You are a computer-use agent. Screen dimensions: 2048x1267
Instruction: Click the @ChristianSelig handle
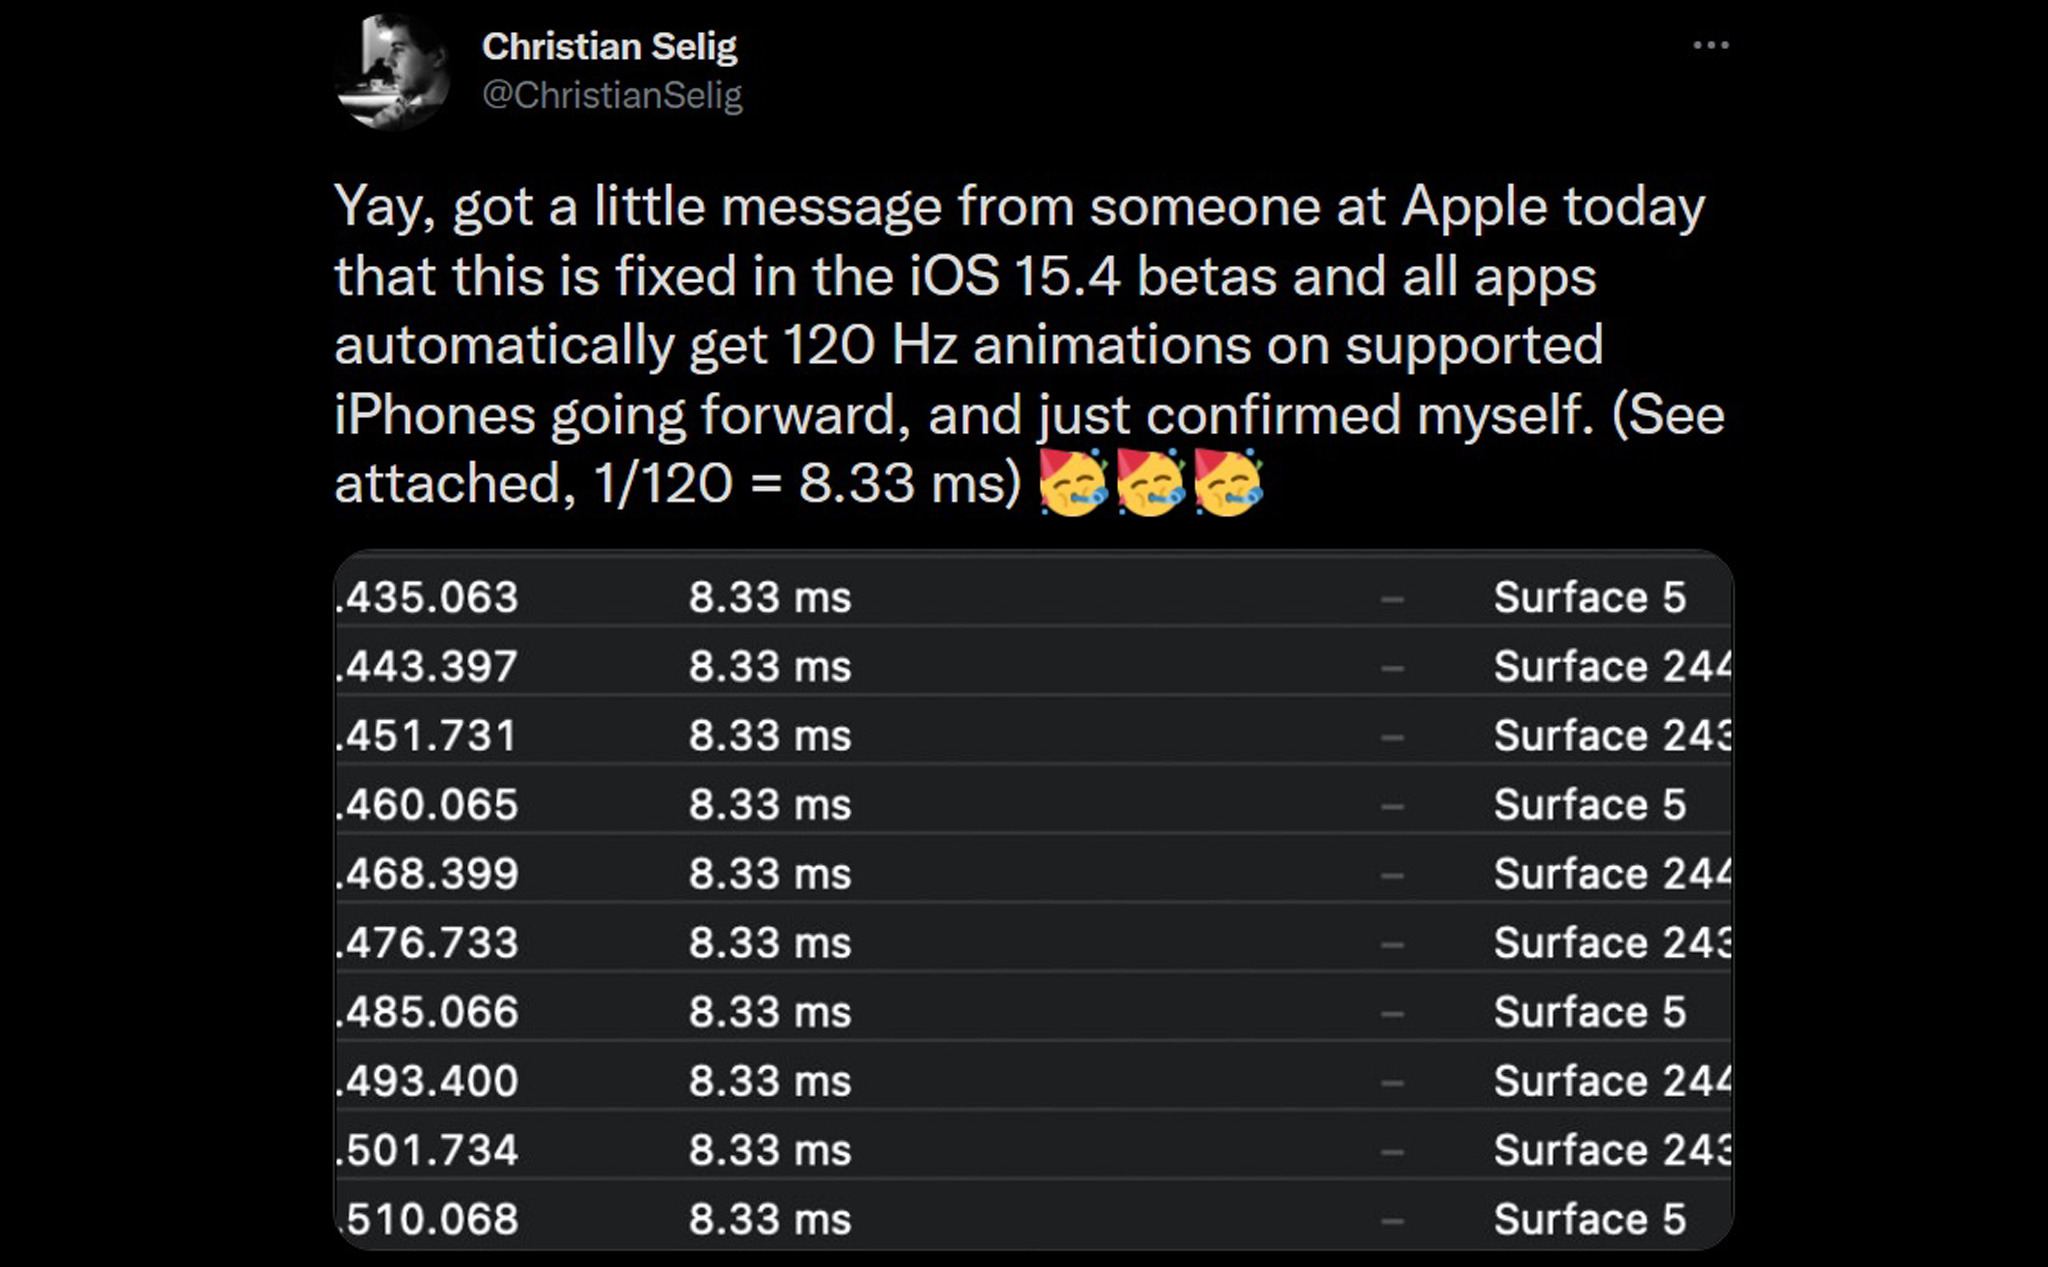pyautogui.click(x=612, y=95)
